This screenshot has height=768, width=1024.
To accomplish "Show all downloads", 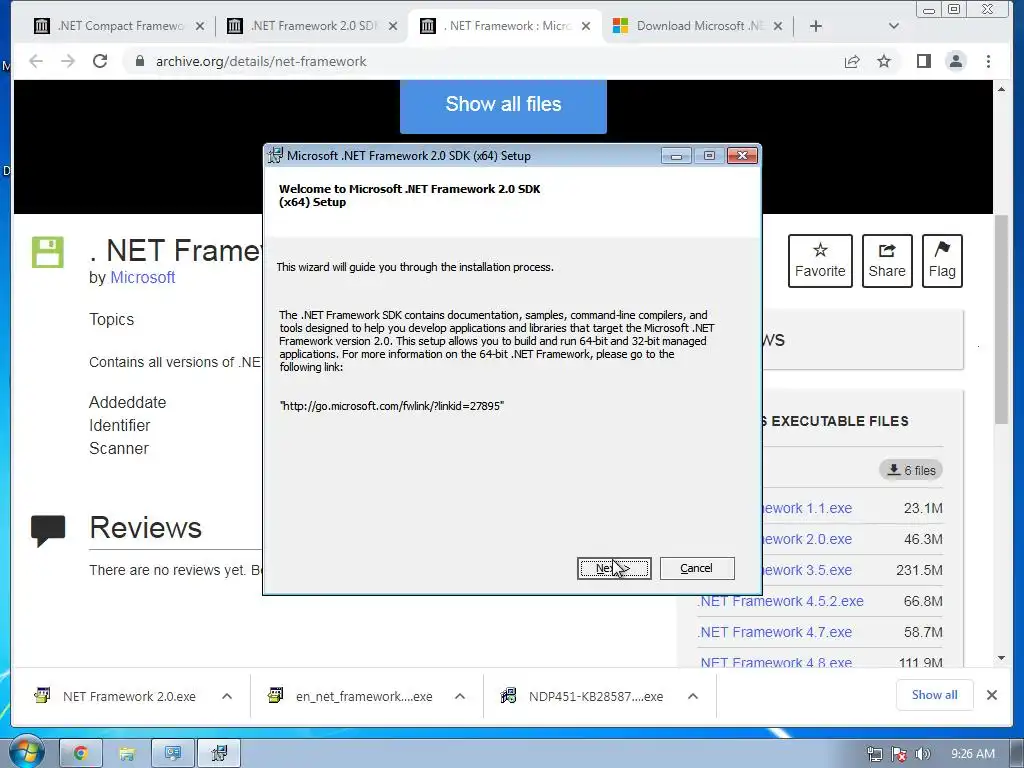I will [x=935, y=695].
